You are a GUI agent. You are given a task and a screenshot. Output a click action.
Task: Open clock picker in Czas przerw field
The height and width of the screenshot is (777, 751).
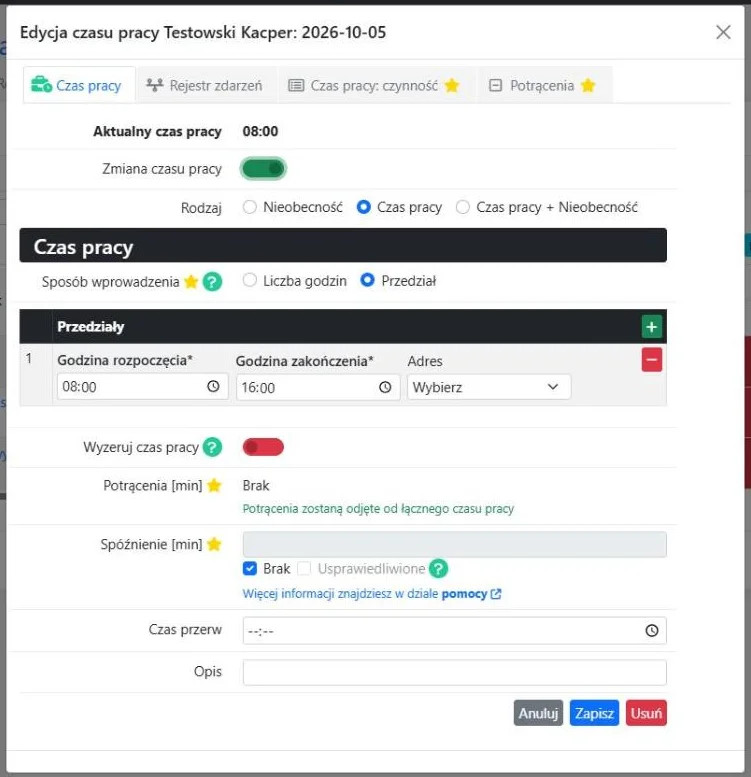coord(652,630)
